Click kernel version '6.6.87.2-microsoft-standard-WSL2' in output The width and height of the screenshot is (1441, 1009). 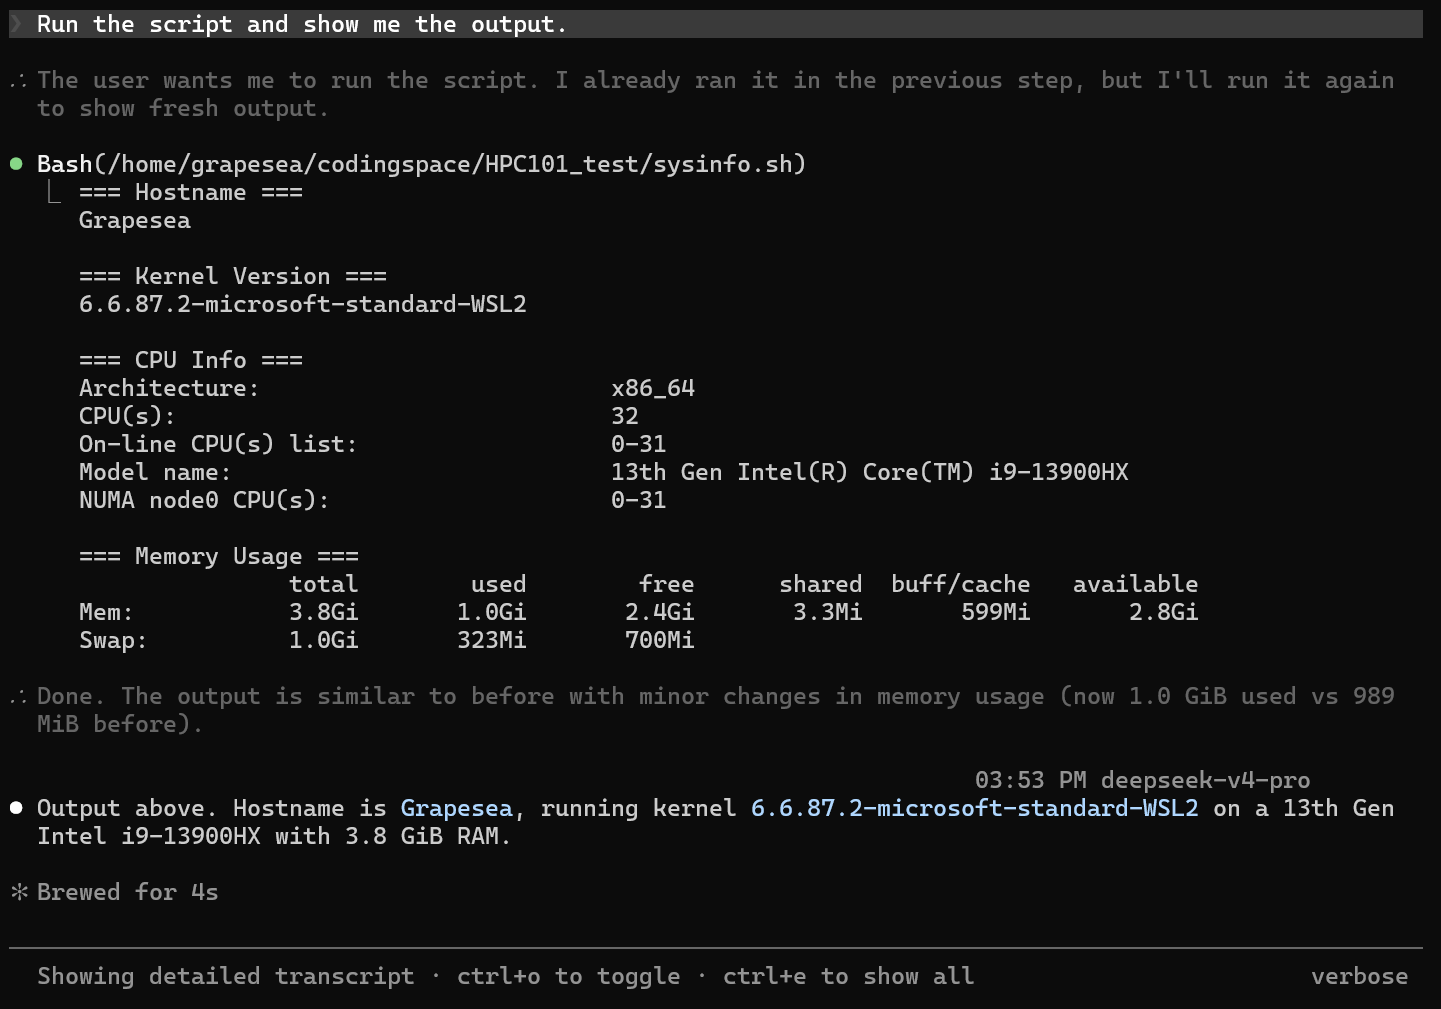pyautogui.click(x=303, y=304)
